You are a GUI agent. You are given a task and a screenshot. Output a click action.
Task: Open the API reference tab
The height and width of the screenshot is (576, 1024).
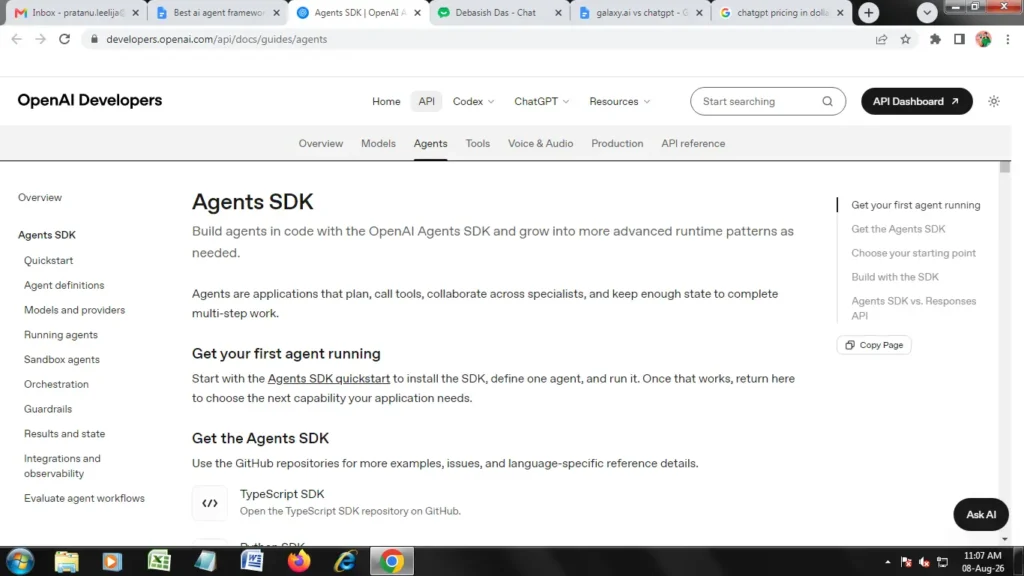point(693,144)
